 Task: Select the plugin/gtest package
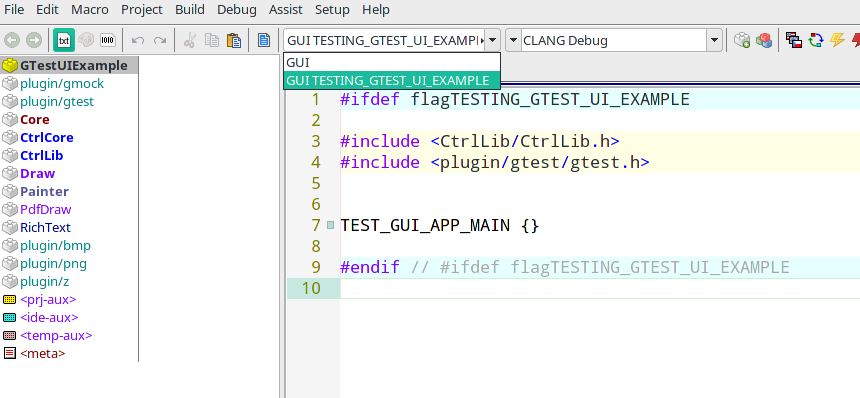[57, 101]
